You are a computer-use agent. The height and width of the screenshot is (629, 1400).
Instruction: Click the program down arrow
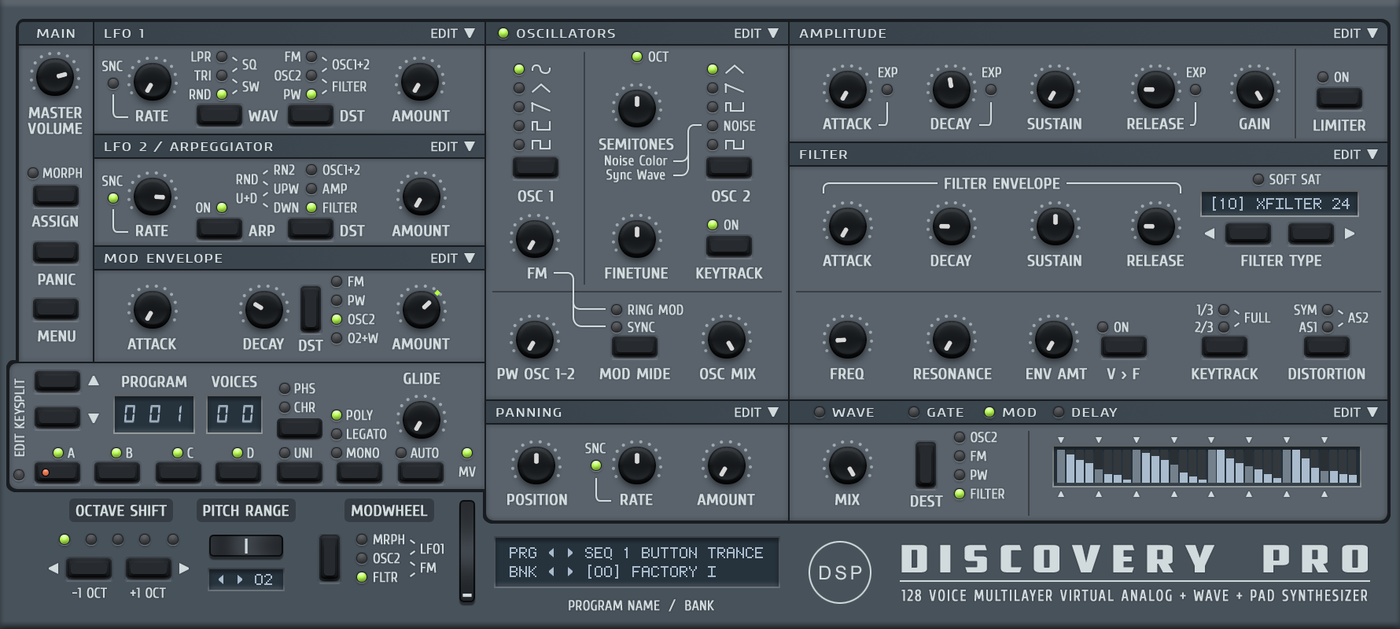point(94,417)
